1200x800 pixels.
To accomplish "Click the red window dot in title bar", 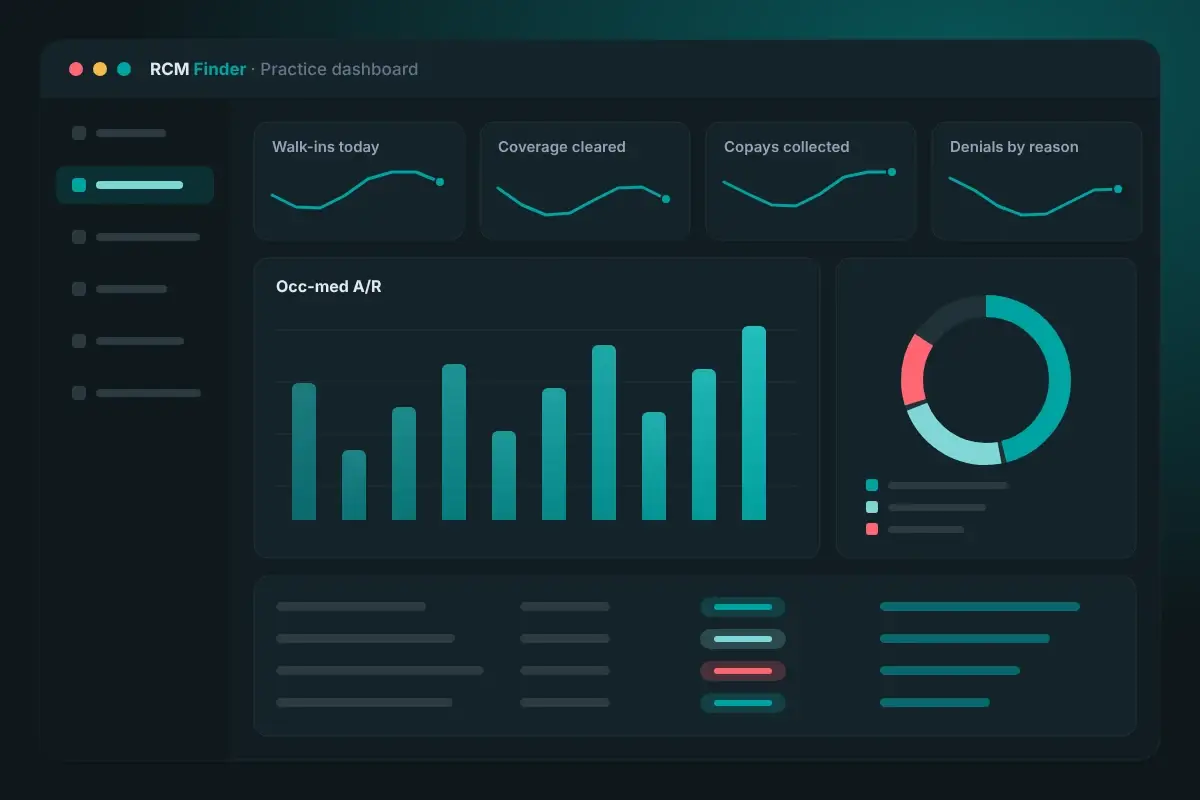I will point(76,69).
